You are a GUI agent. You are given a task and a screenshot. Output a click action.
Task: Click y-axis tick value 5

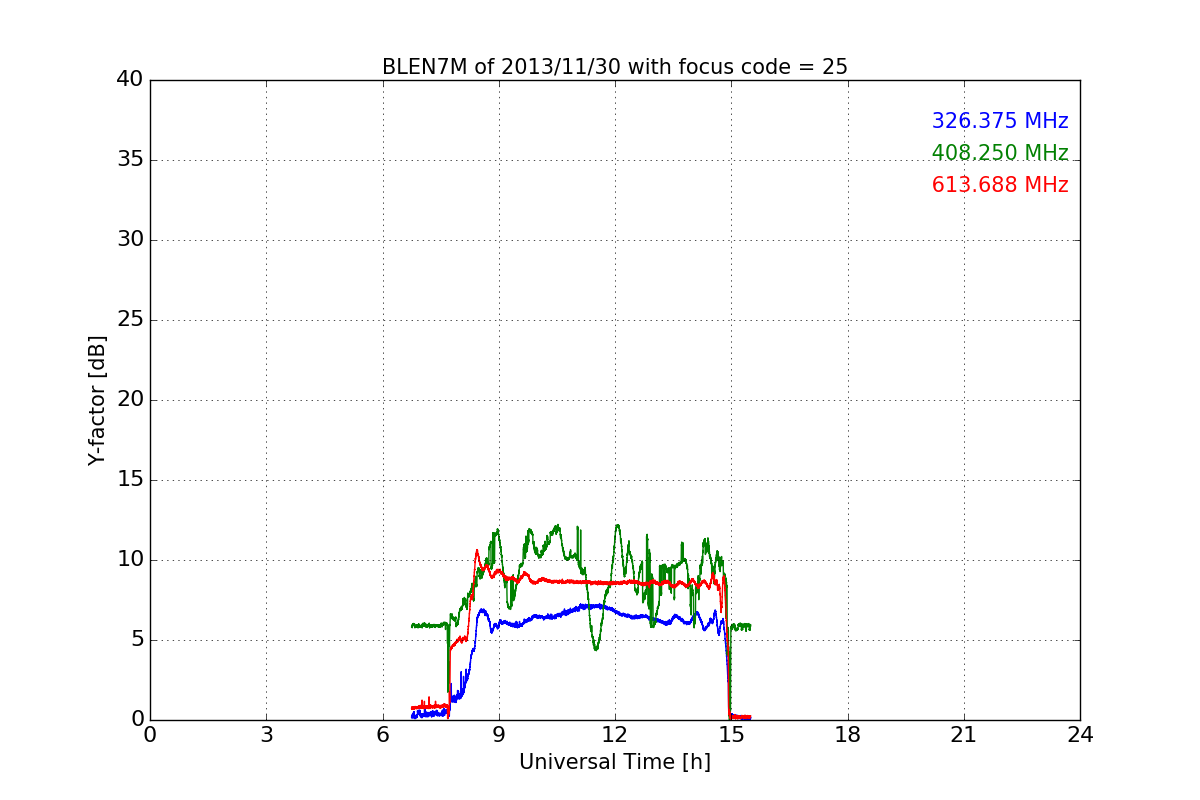tap(137, 640)
